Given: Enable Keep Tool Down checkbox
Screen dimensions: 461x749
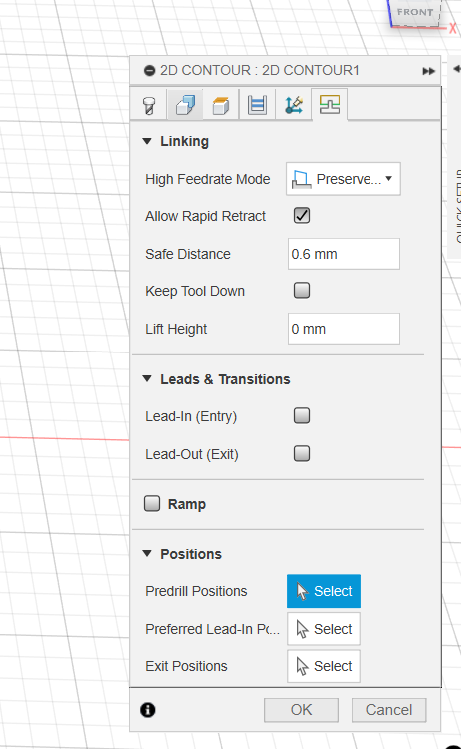Looking at the screenshot, I should click(302, 290).
